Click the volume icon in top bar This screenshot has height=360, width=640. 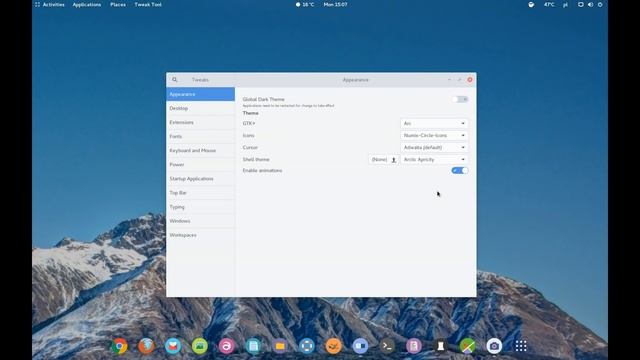pyautogui.click(x=590, y=4)
